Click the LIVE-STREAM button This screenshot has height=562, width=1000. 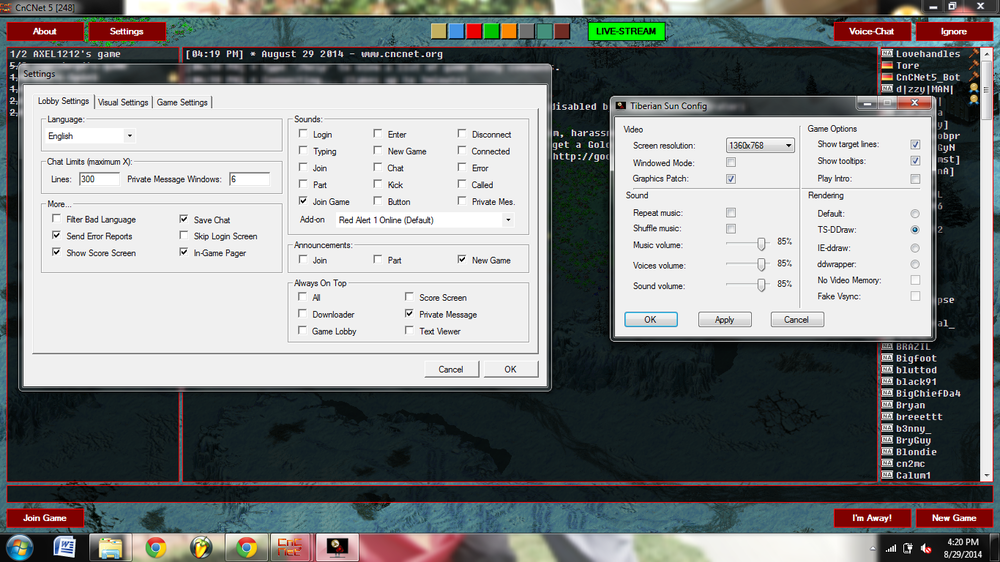626,31
